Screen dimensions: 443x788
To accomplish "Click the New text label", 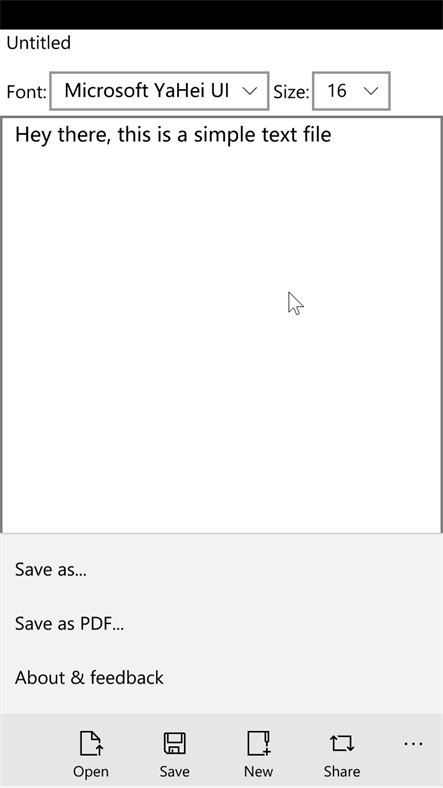I will point(259,771).
